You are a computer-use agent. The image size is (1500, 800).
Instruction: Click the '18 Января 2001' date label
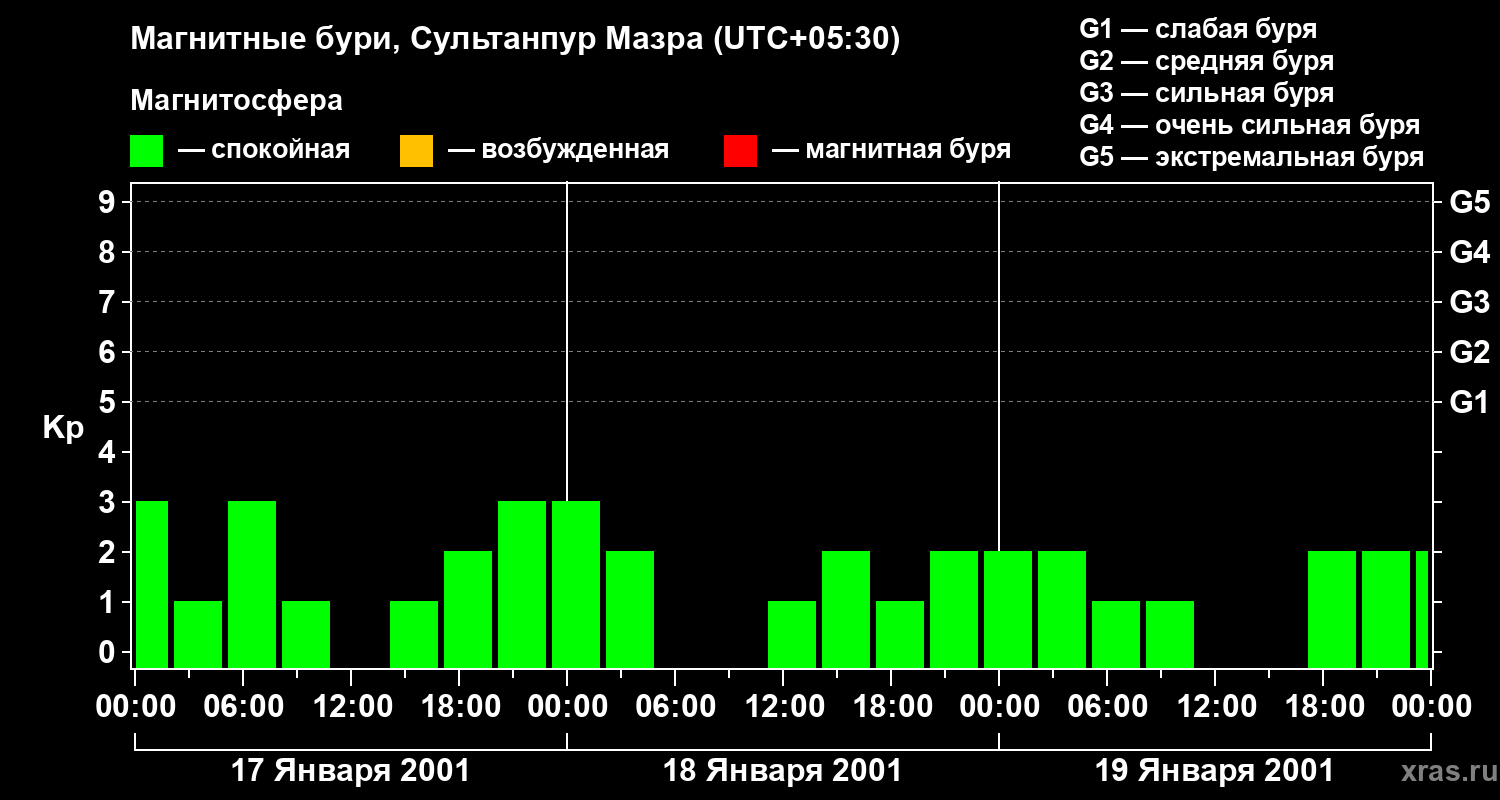pyautogui.click(x=783, y=771)
